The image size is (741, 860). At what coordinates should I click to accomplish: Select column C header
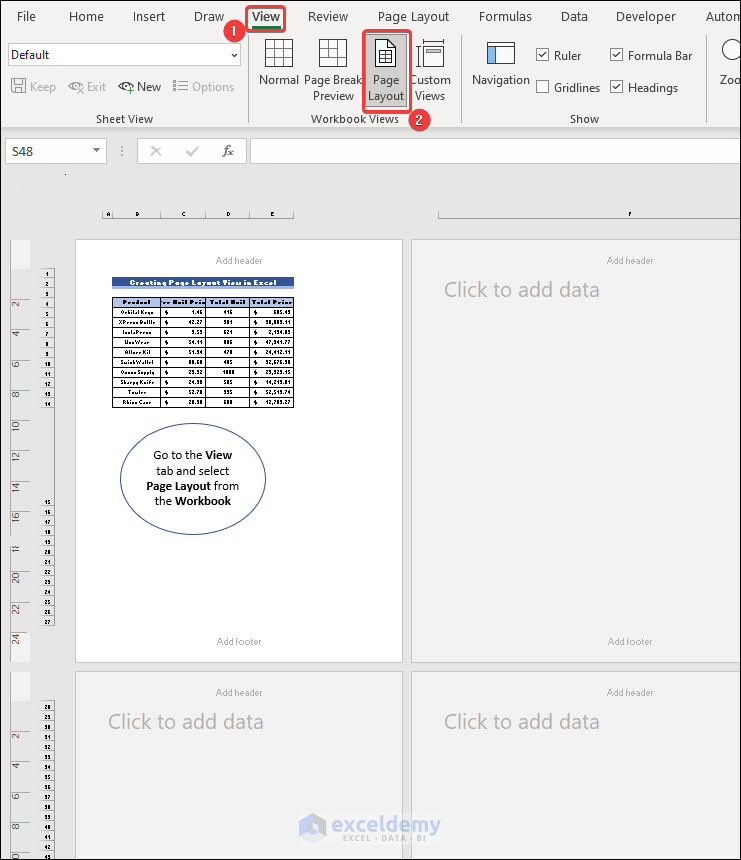point(183,214)
